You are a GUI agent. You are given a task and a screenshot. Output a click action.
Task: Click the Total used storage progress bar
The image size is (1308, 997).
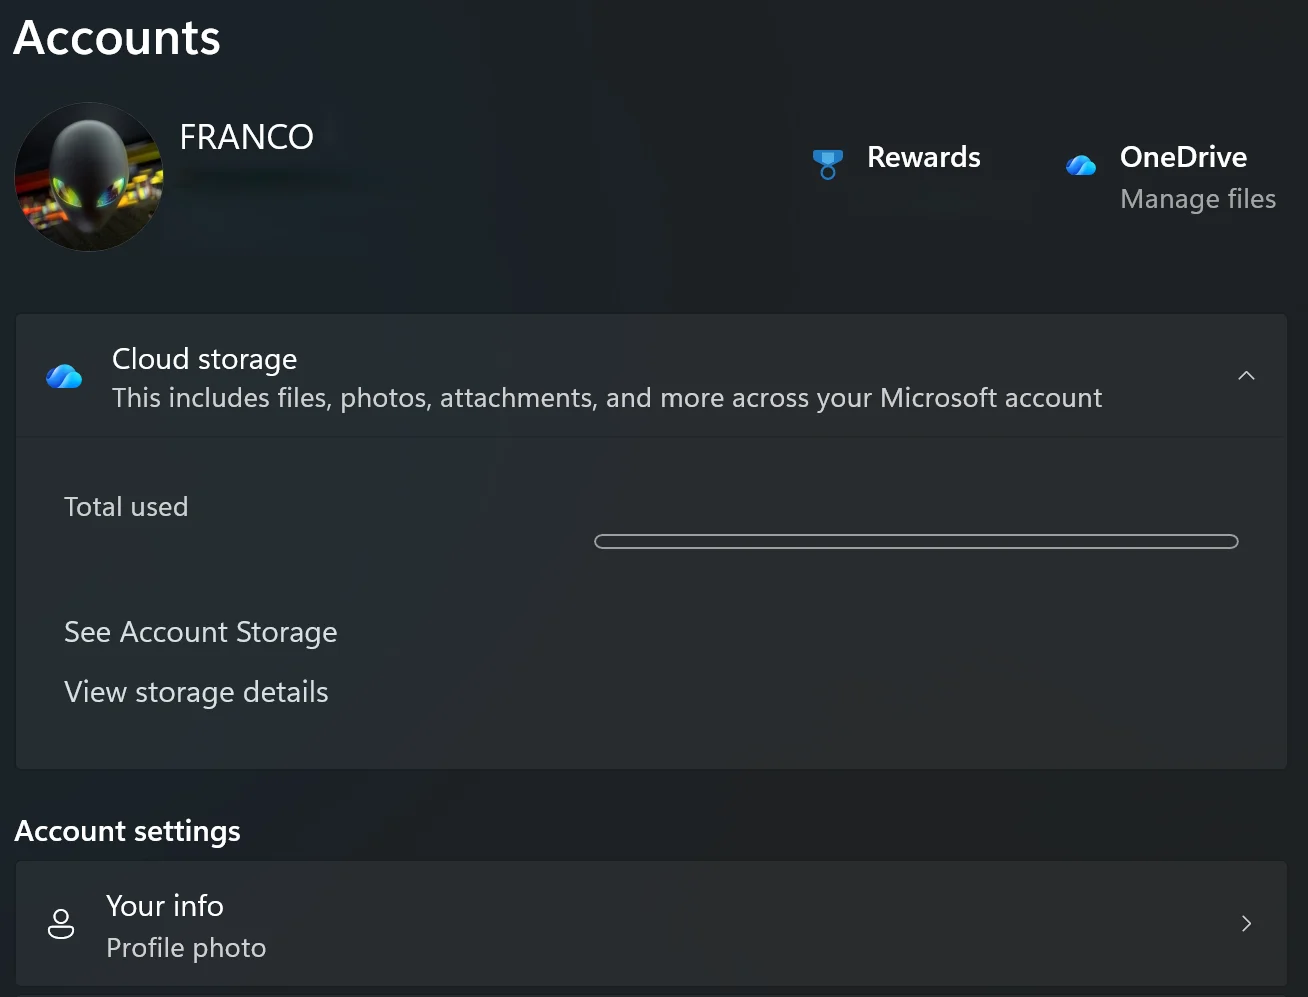click(x=916, y=542)
